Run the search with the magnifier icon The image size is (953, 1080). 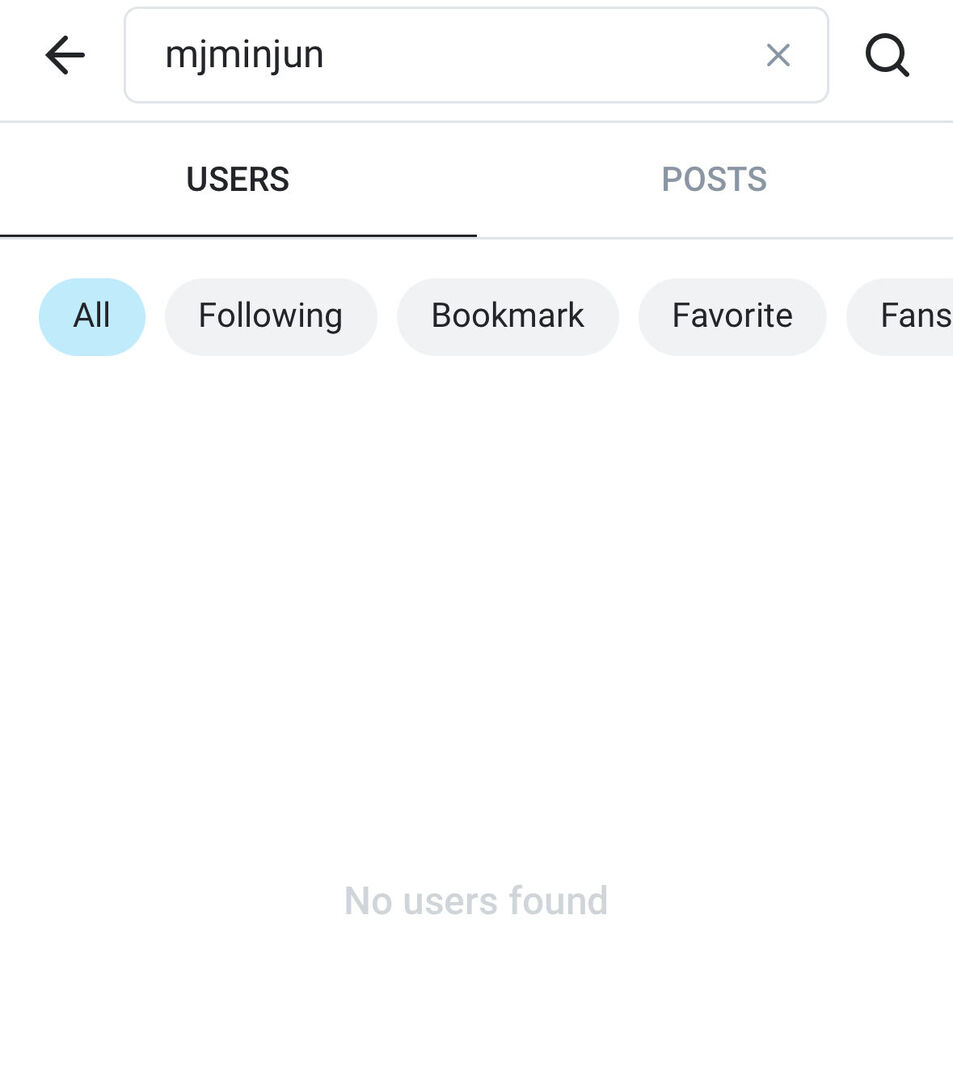tap(887, 55)
